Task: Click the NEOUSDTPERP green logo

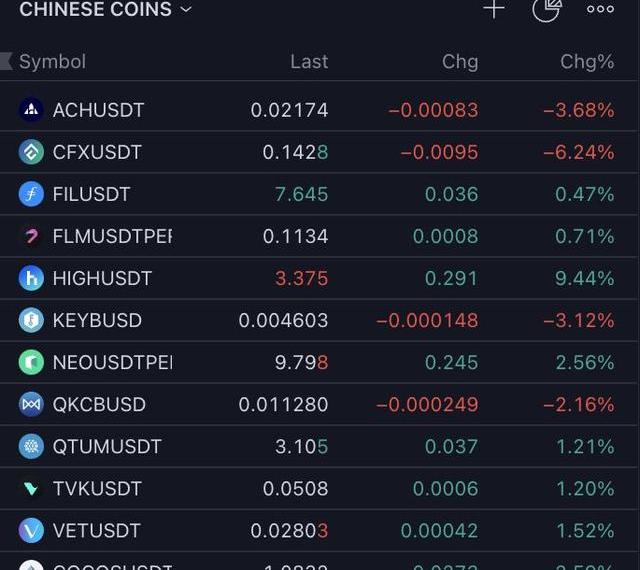Action: [31, 362]
